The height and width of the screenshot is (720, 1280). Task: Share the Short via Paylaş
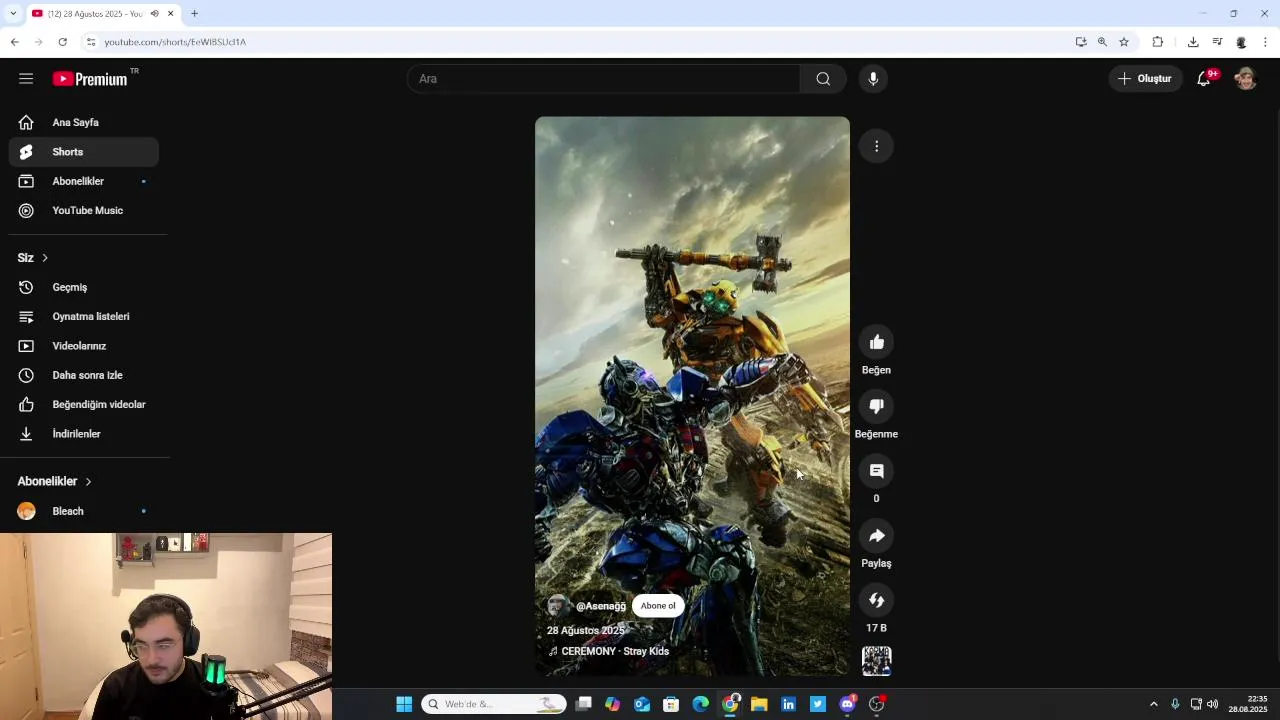coord(877,536)
